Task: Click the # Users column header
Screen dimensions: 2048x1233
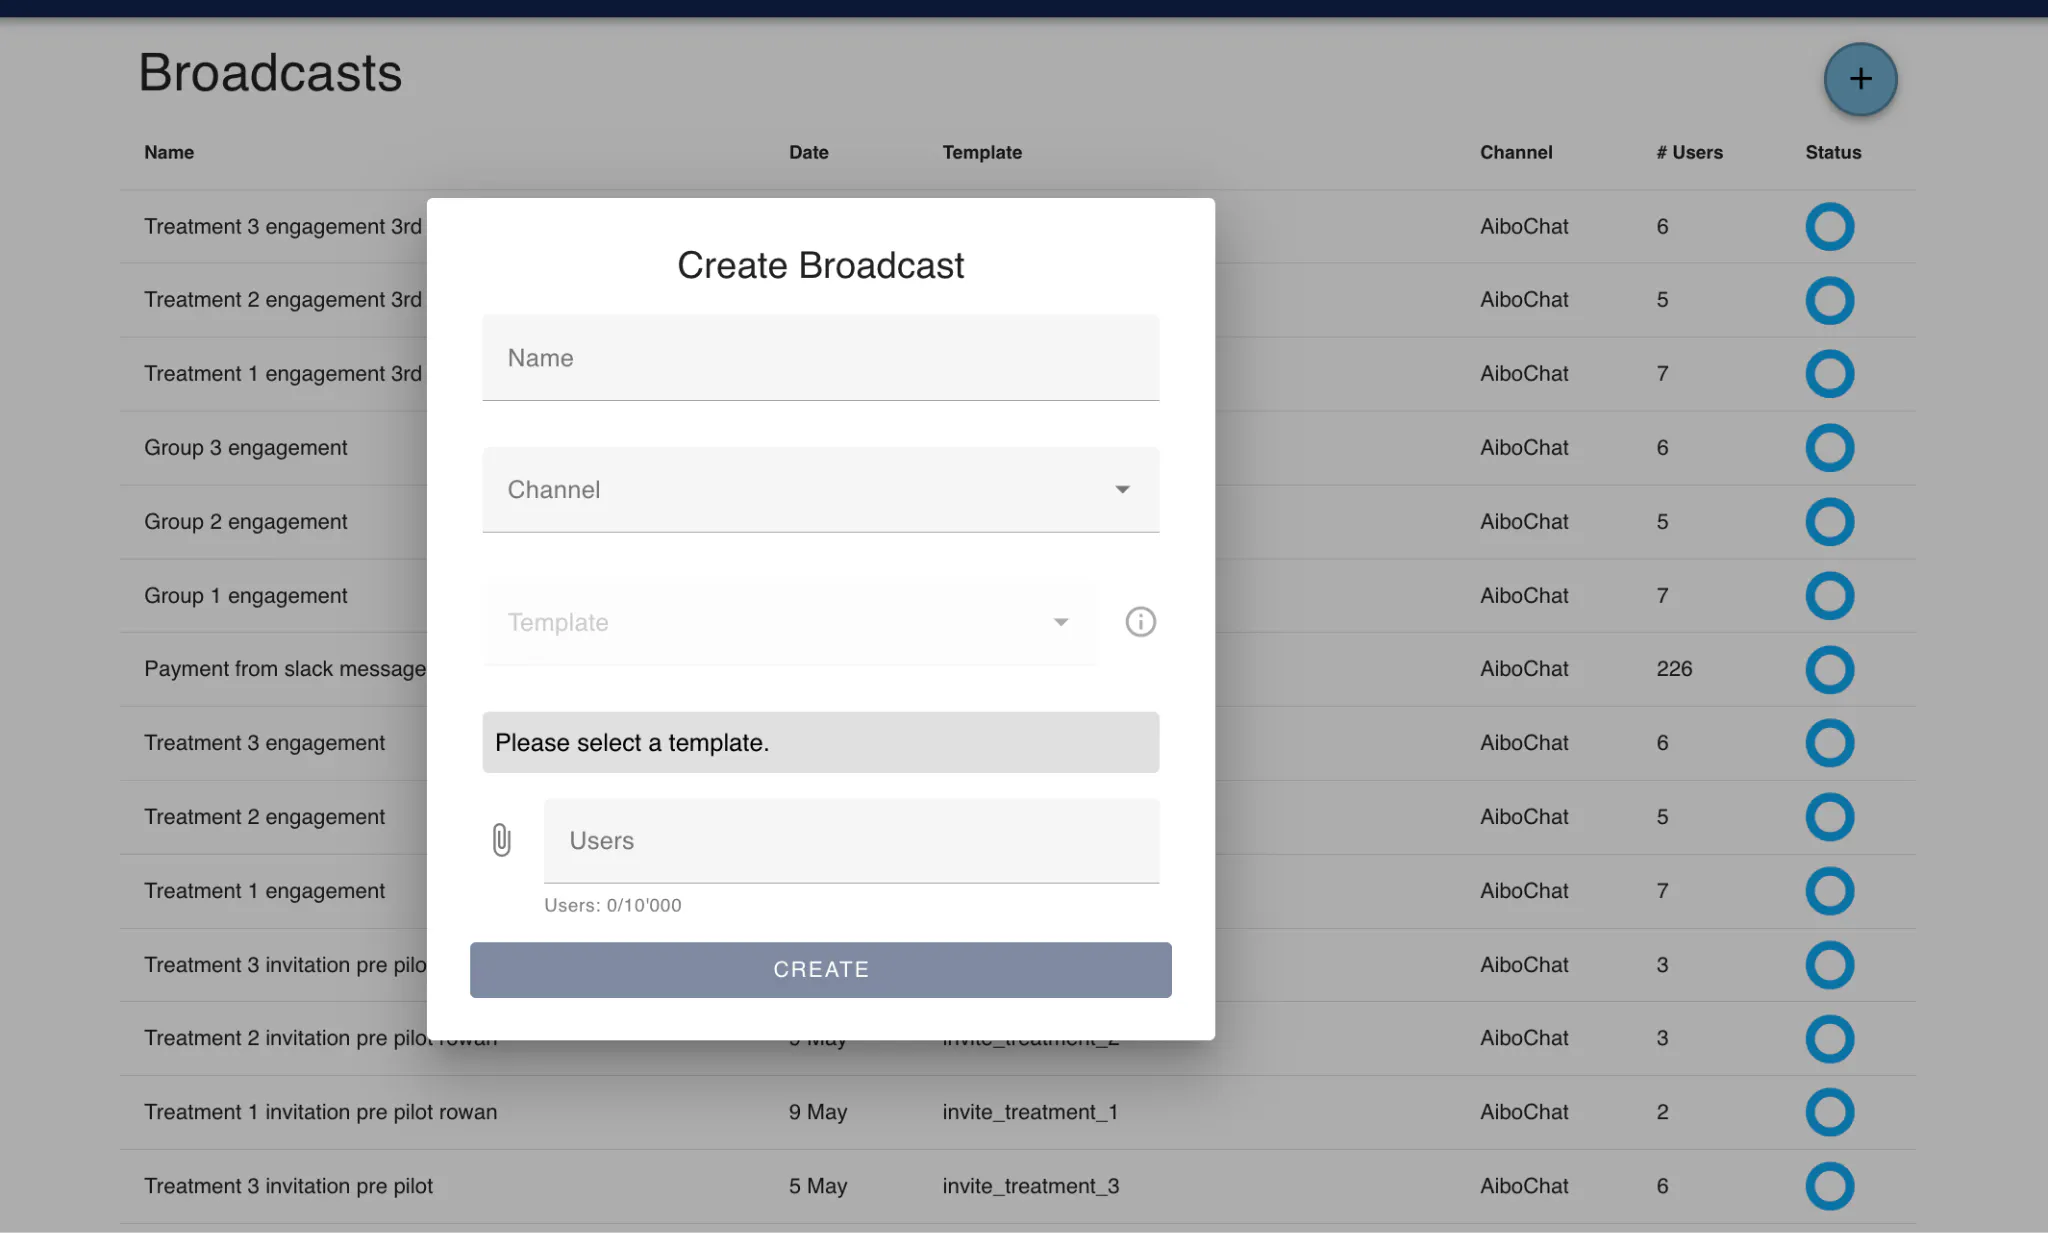Action: pyautogui.click(x=1689, y=153)
